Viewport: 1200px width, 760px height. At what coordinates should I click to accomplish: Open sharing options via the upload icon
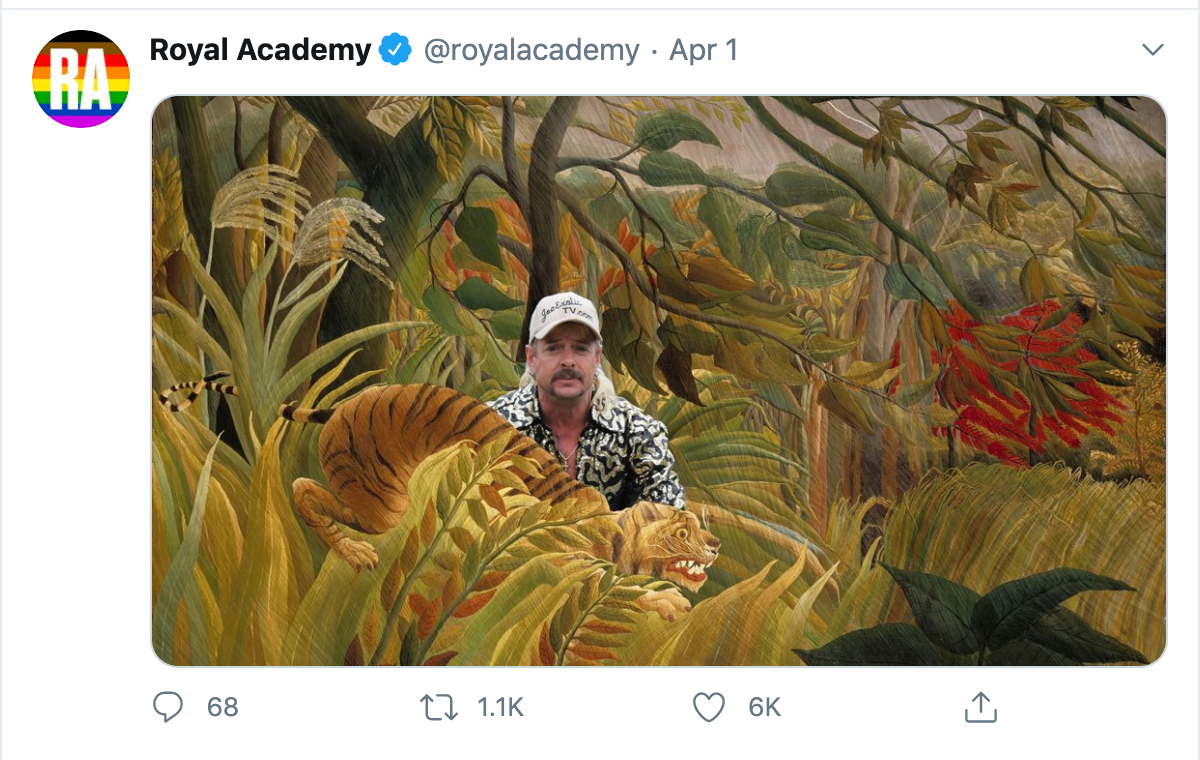pyautogui.click(x=981, y=707)
